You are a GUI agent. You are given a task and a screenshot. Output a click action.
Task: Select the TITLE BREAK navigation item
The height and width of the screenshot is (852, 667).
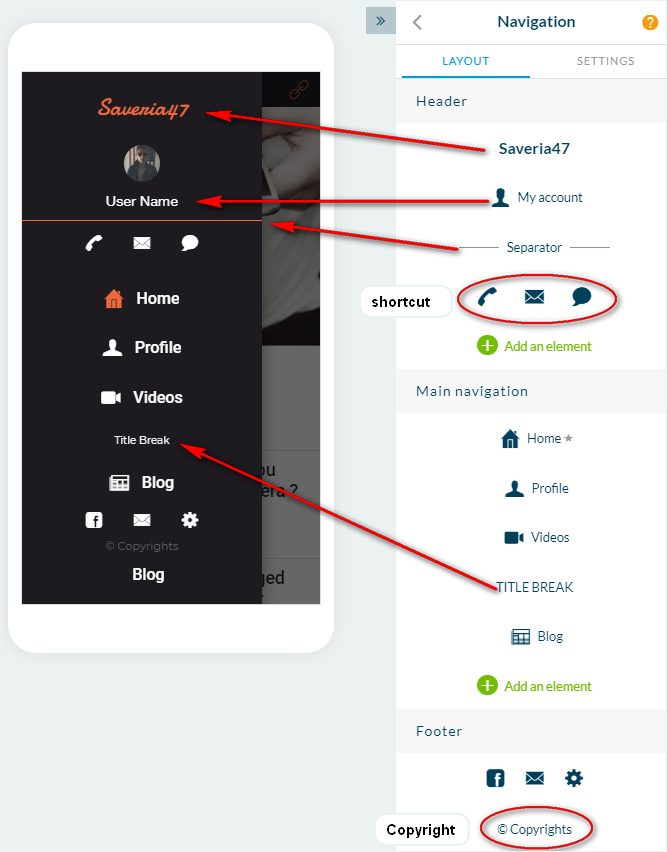[x=534, y=587]
